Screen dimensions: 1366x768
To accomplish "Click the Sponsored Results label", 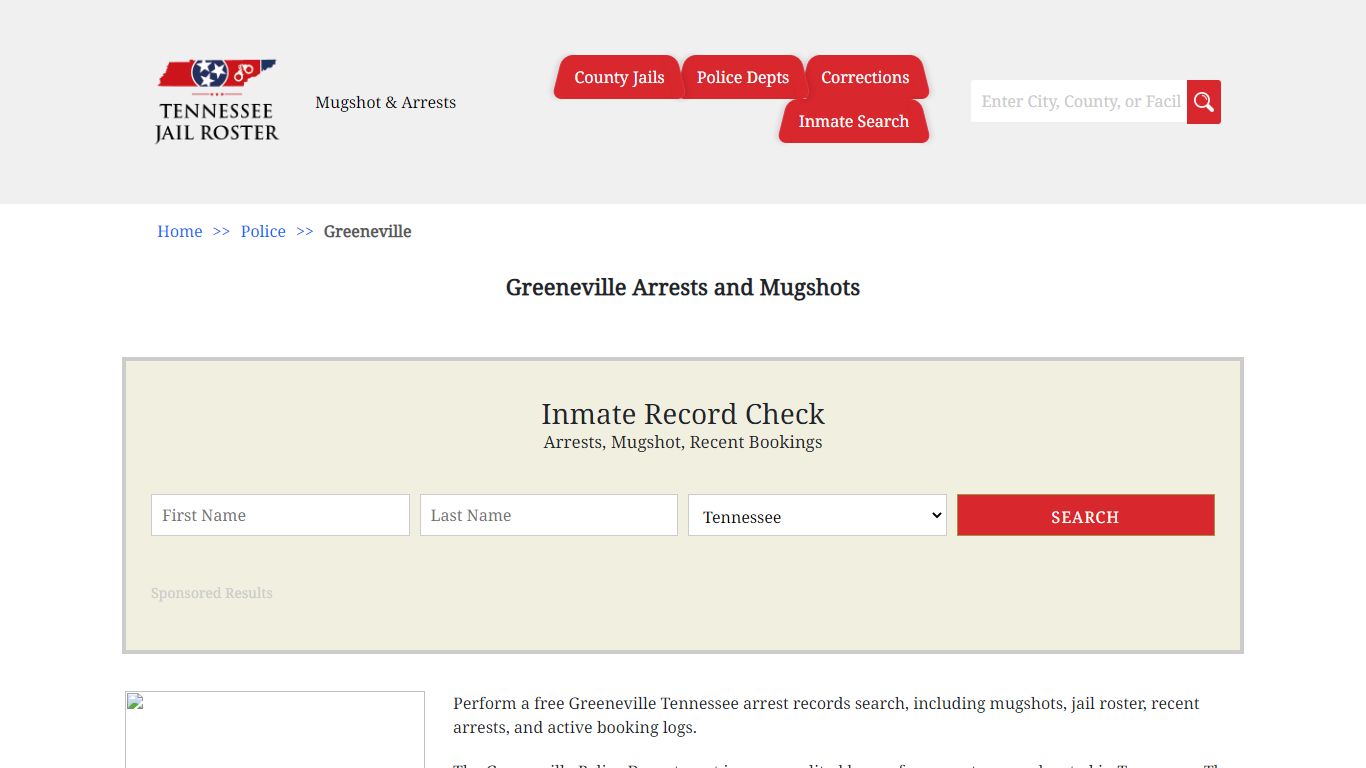I will tap(212, 593).
